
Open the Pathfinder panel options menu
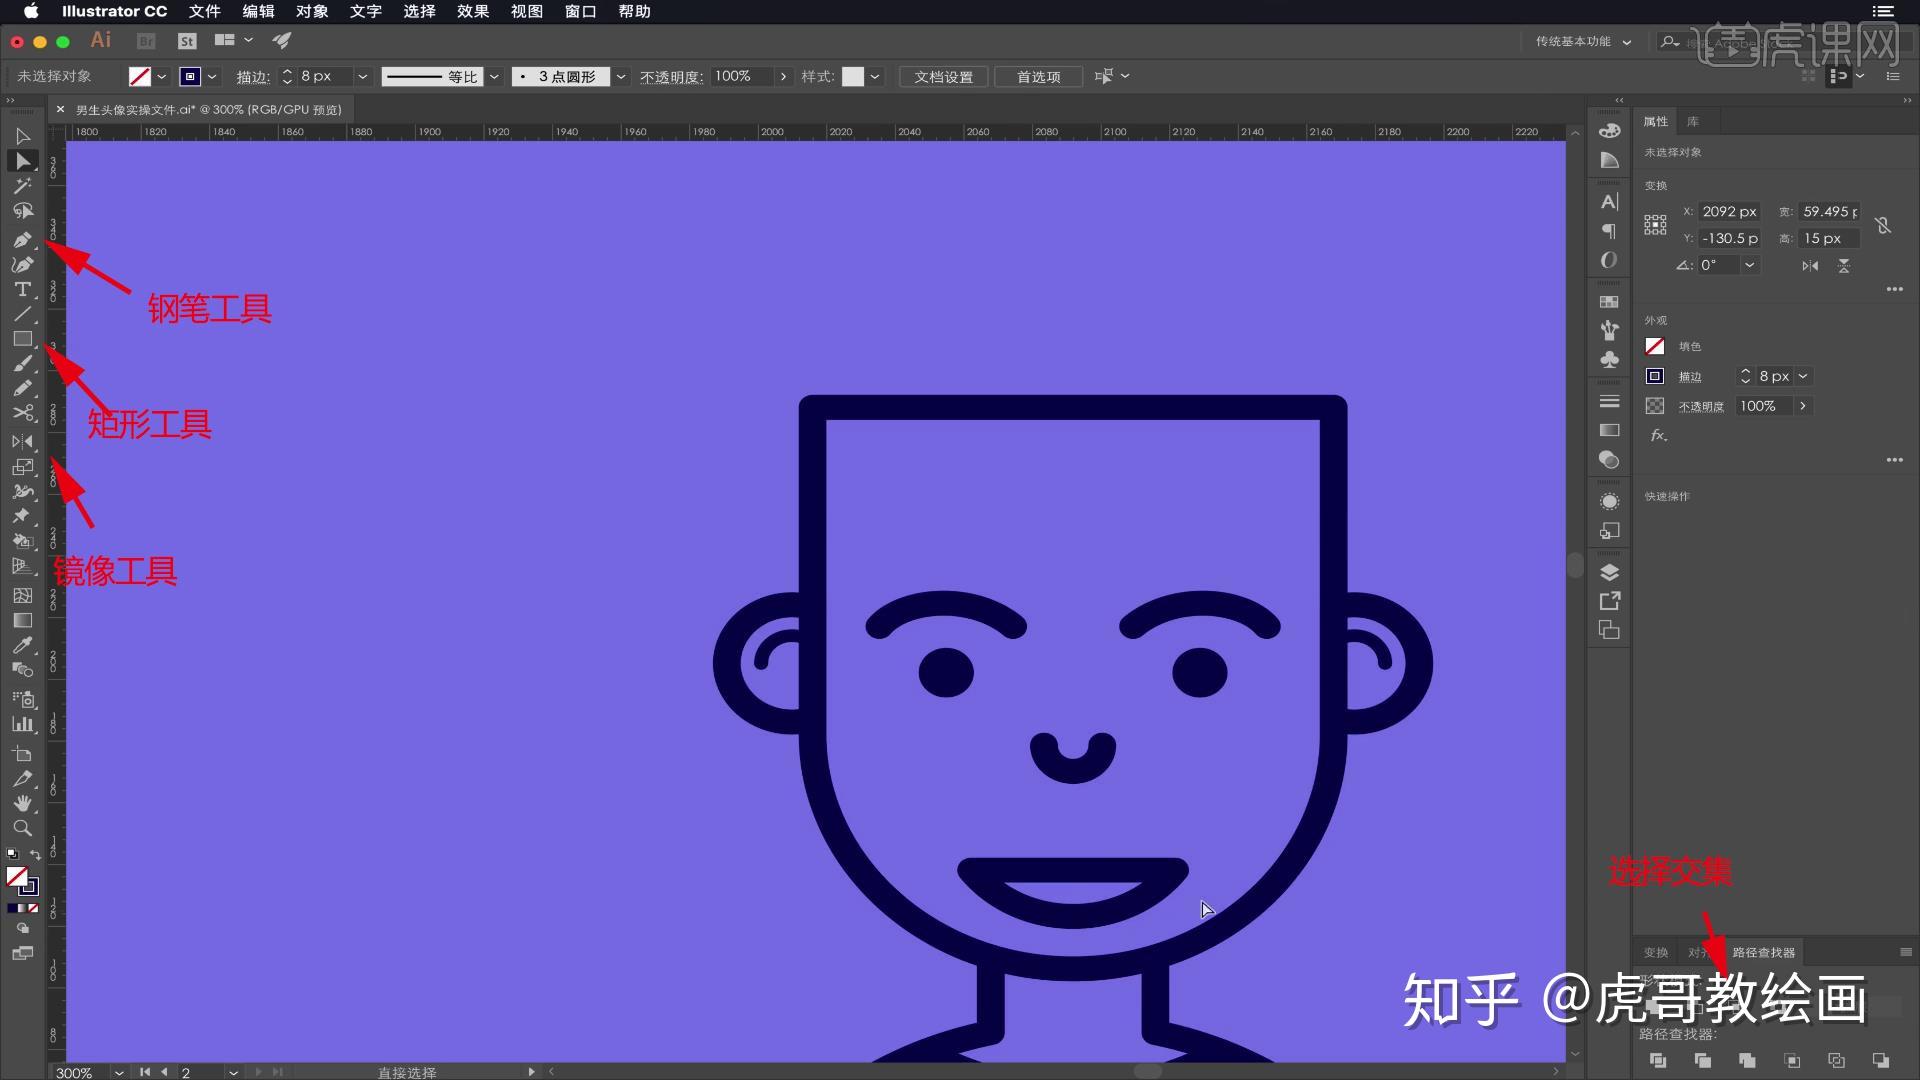(x=1905, y=952)
